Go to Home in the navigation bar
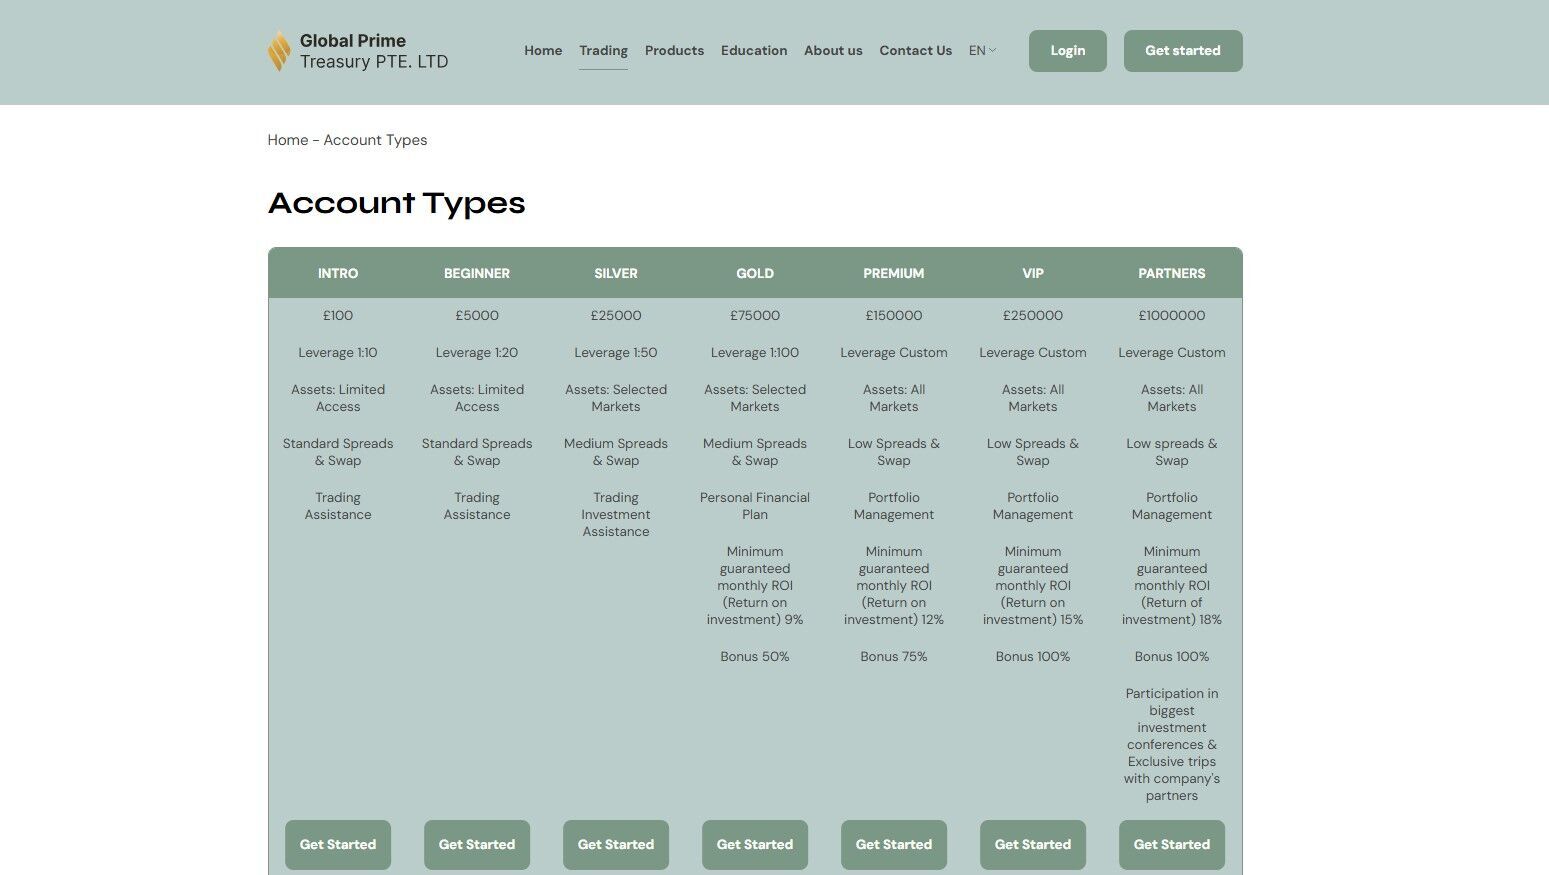Image resolution: width=1549 pixels, height=875 pixels. point(543,51)
